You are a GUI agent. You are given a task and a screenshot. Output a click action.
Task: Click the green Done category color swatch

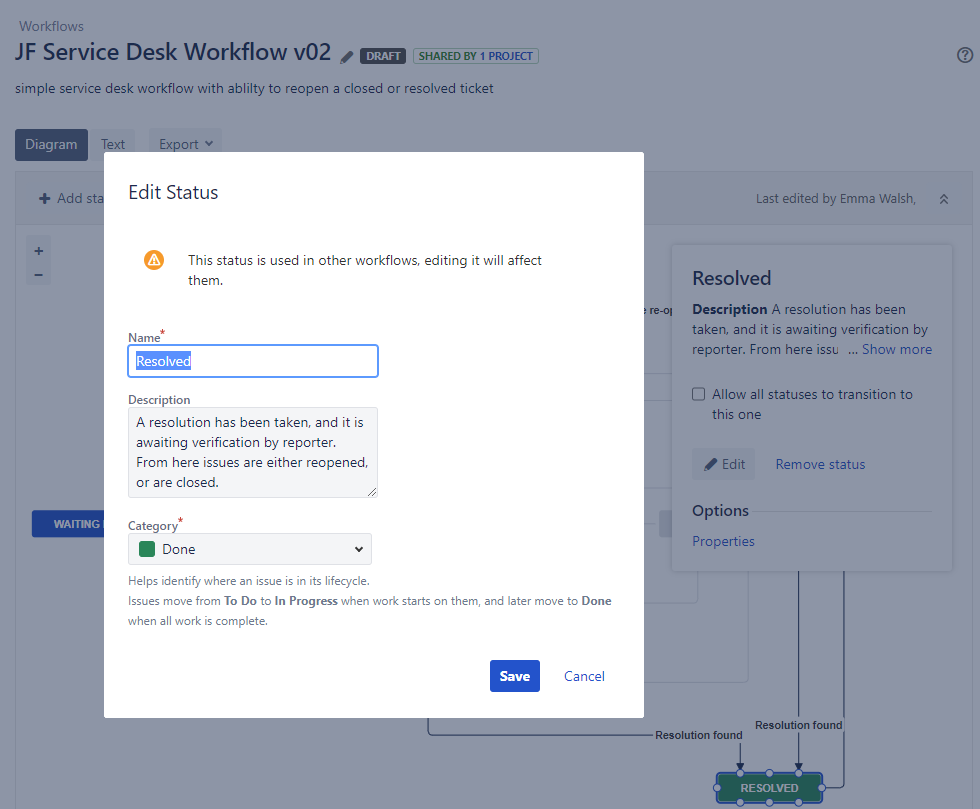pyautogui.click(x=147, y=549)
